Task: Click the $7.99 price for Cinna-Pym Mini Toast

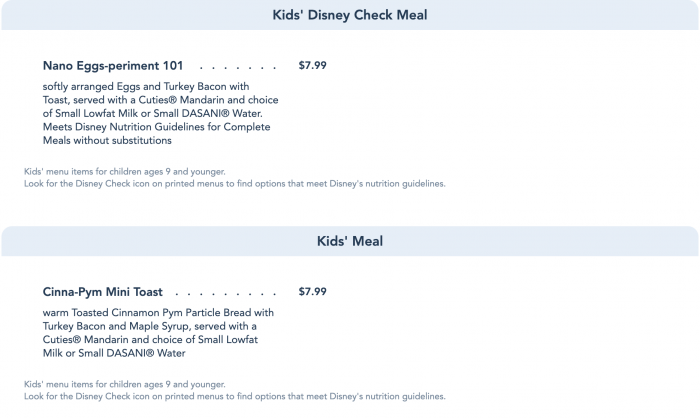Action: coord(312,291)
